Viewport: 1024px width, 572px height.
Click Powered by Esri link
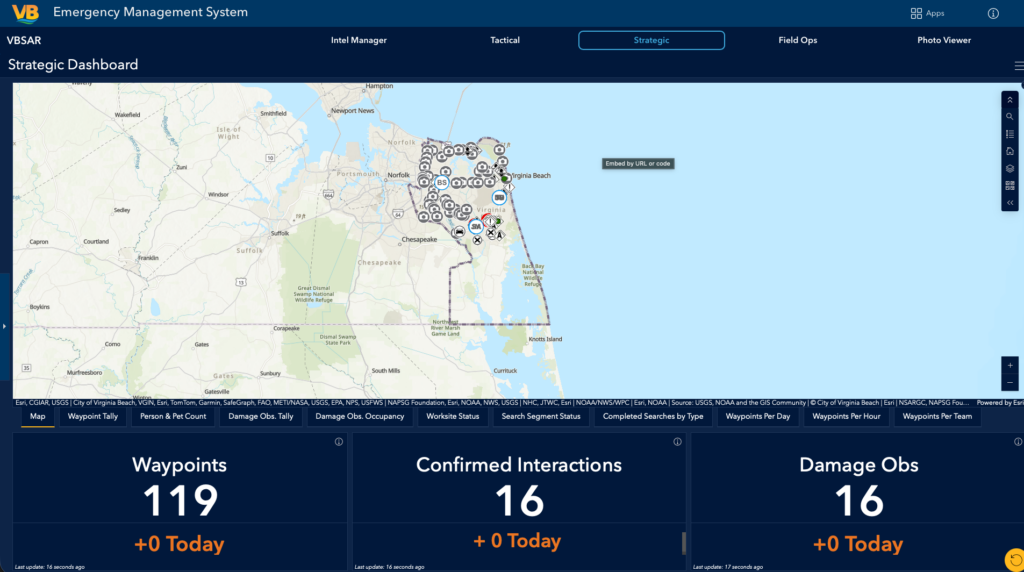pyautogui.click(x=1000, y=403)
